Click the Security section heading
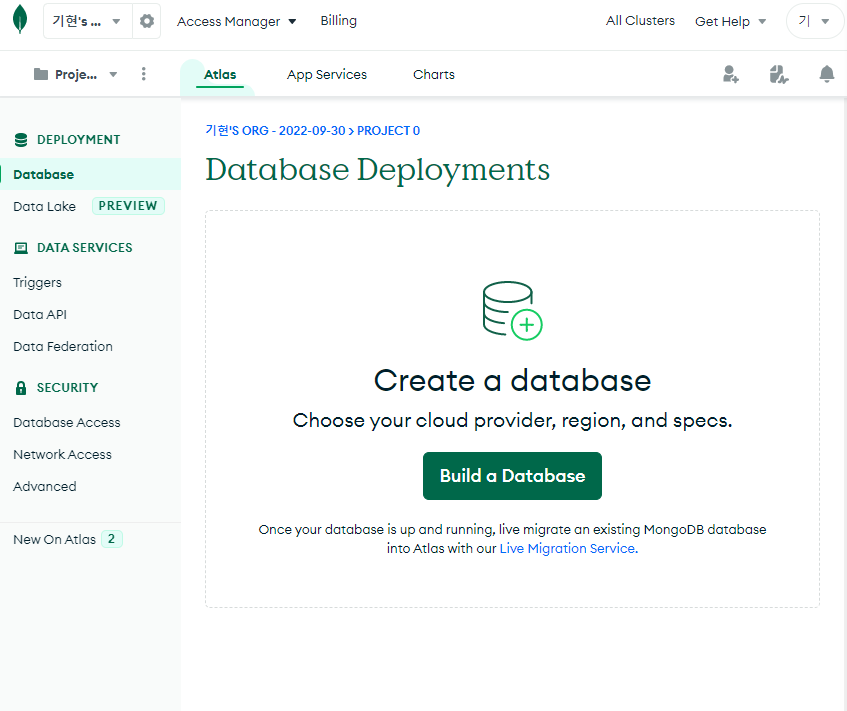The width and height of the screenshot is (847, 711). click(x=68, y=387)
